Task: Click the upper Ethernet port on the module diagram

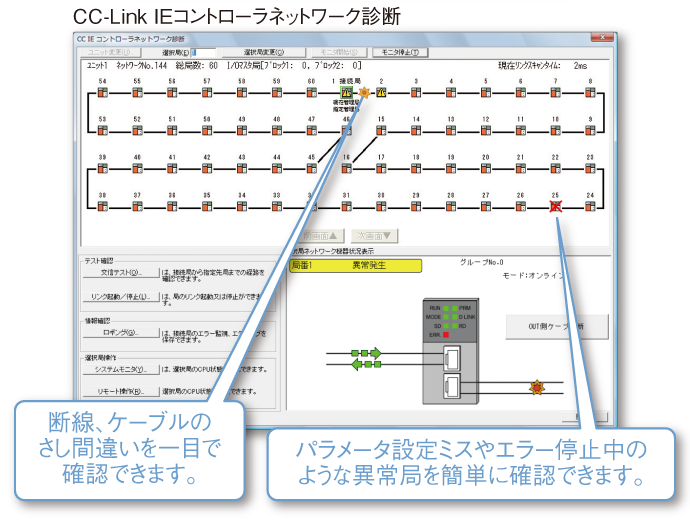Action: [453, 355]
